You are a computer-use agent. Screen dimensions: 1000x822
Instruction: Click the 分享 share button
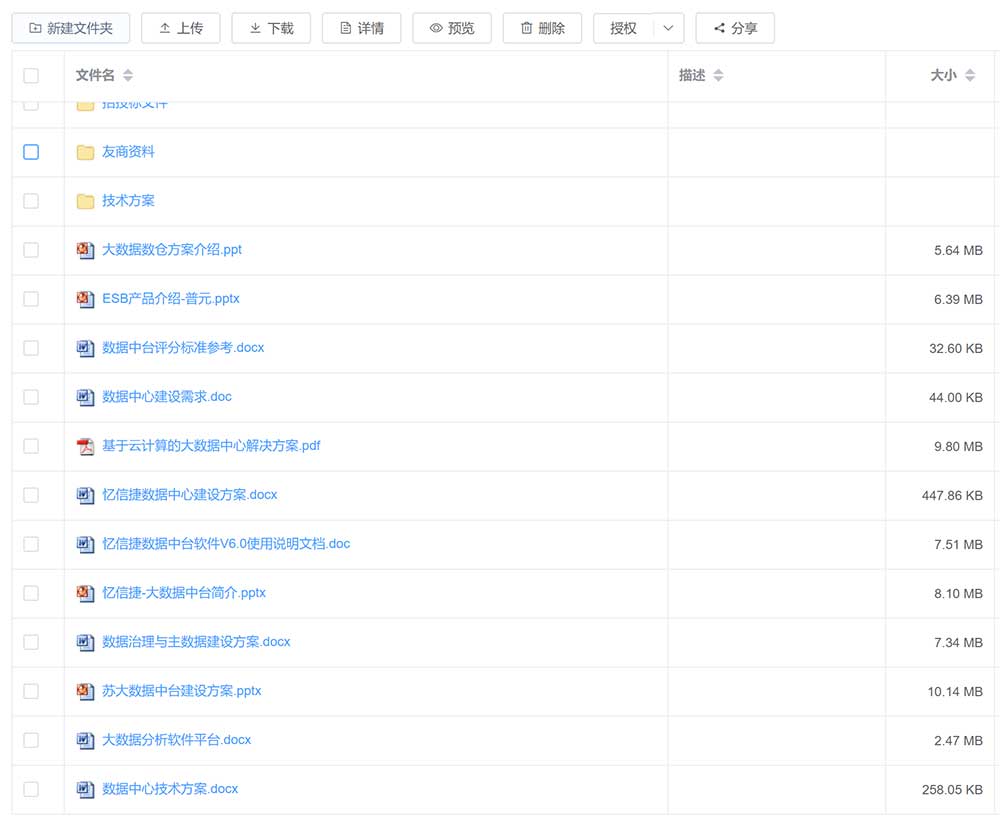[x=735, y=29]
